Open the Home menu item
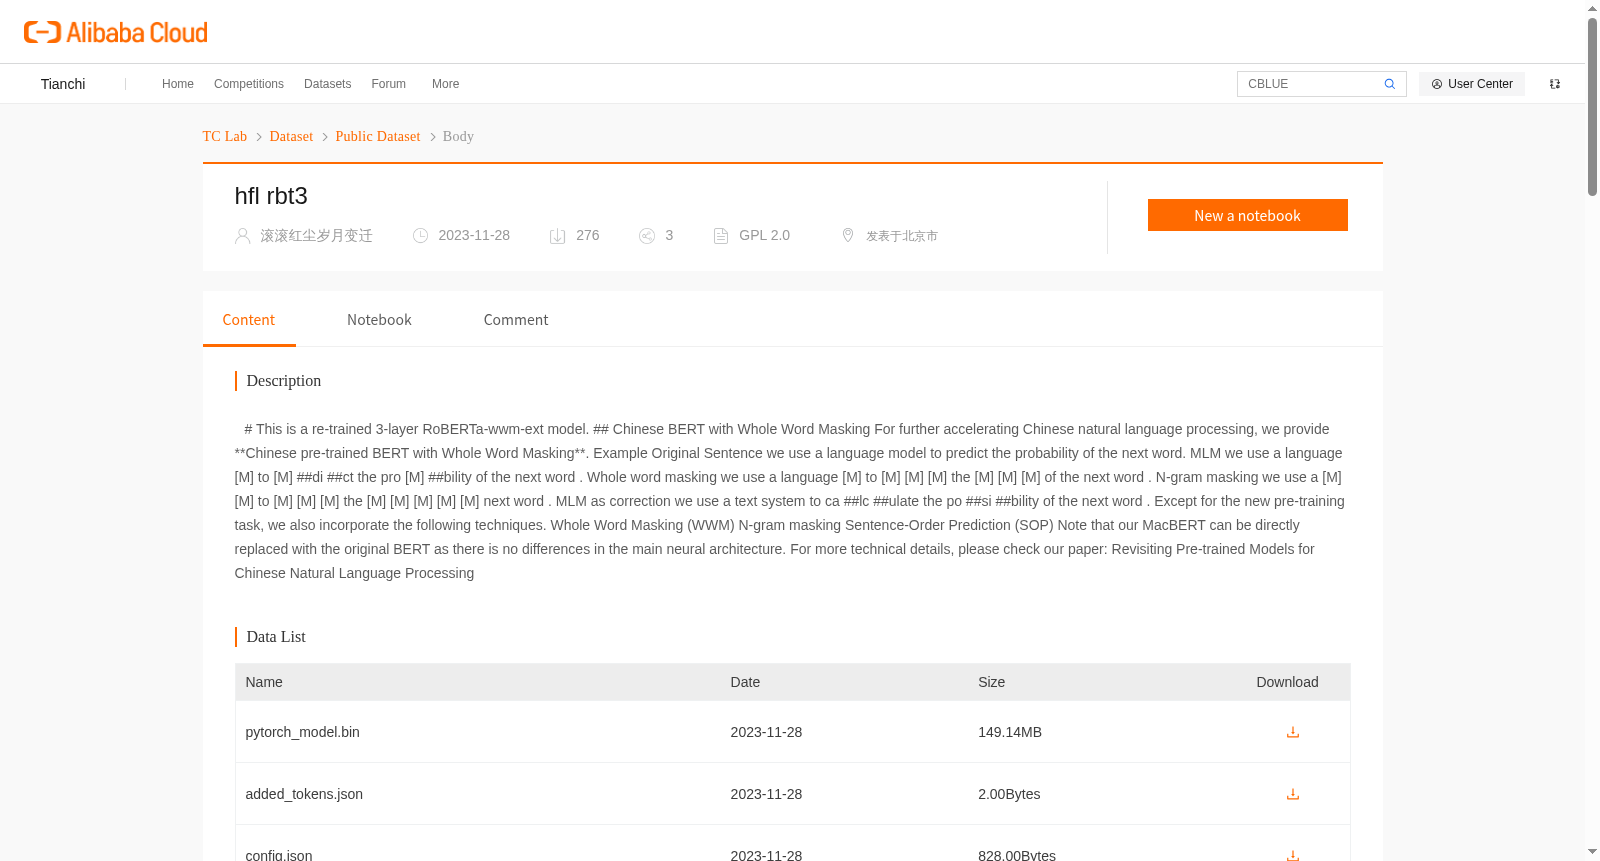Viewport: 1600px width, 861px height. (x=178, y=84)
